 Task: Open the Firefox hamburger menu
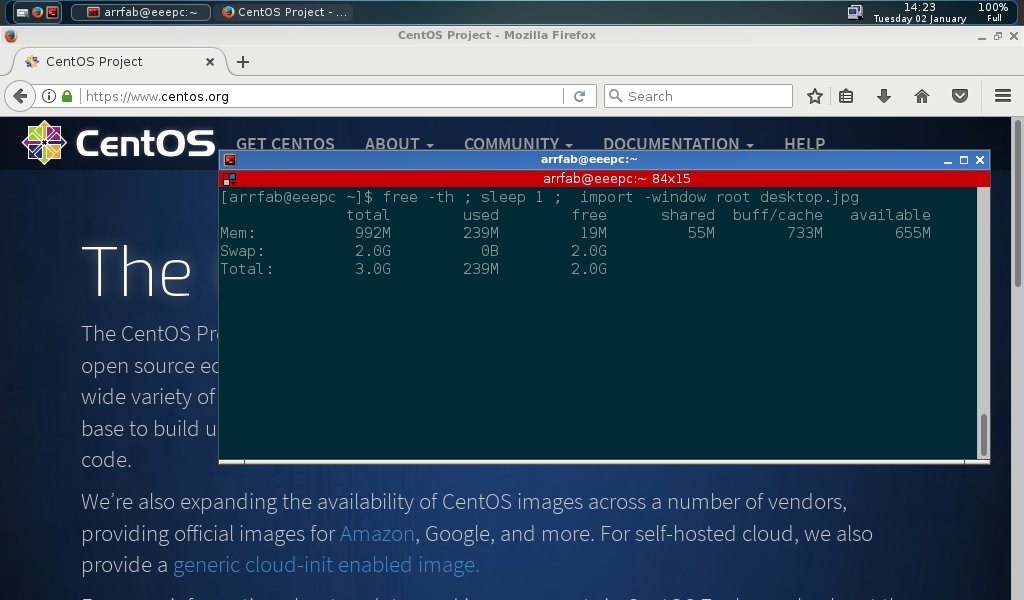click(x=1003, y=97)
